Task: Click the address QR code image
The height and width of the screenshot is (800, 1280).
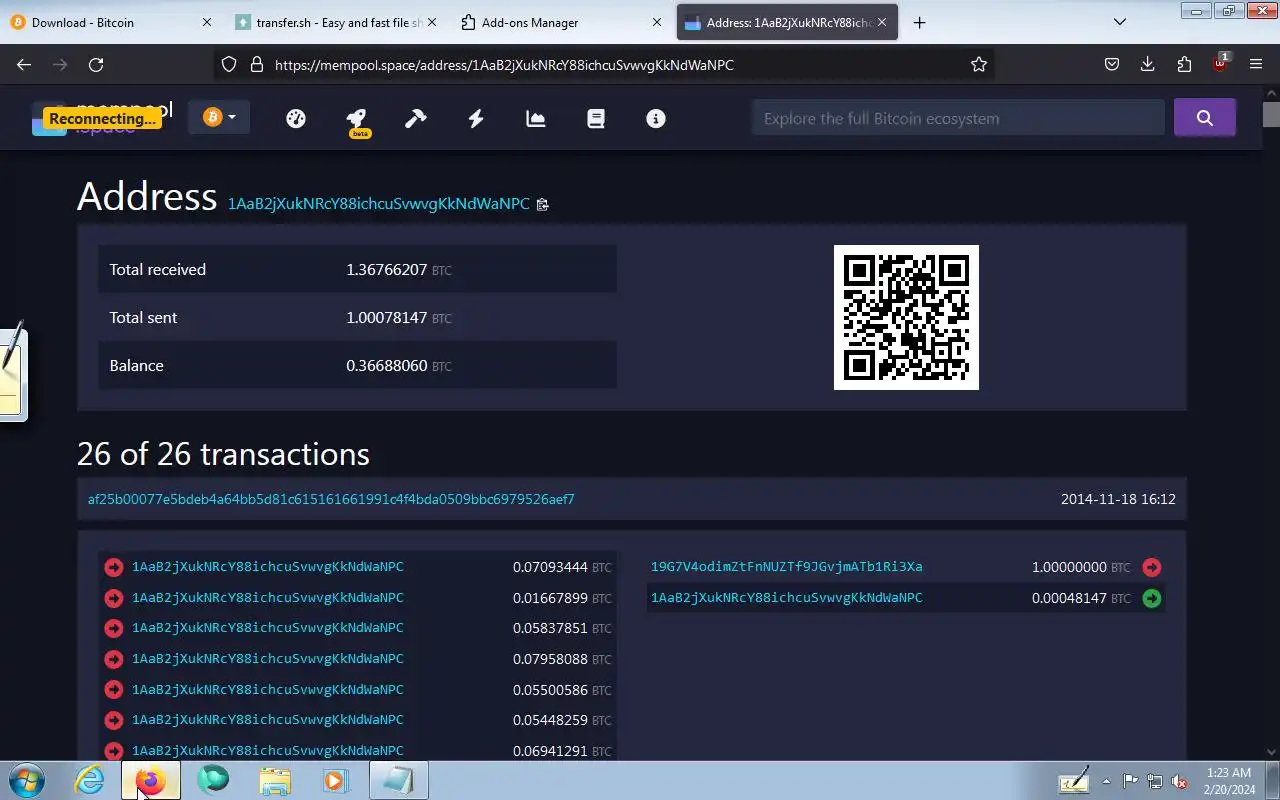Action: point(906,317)
